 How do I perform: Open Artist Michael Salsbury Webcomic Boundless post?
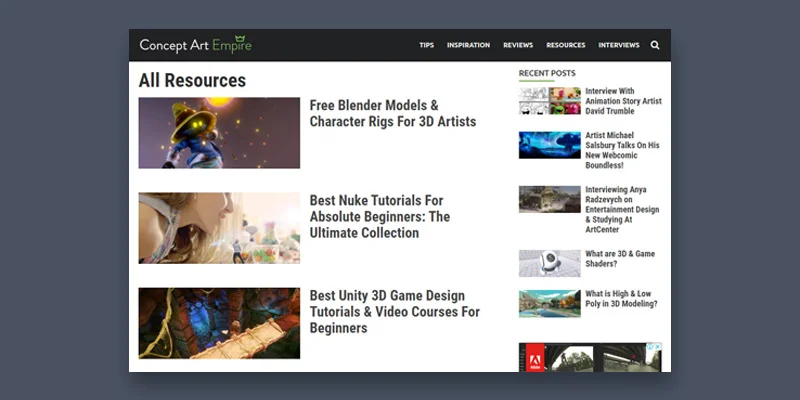[x=622, y=150]
